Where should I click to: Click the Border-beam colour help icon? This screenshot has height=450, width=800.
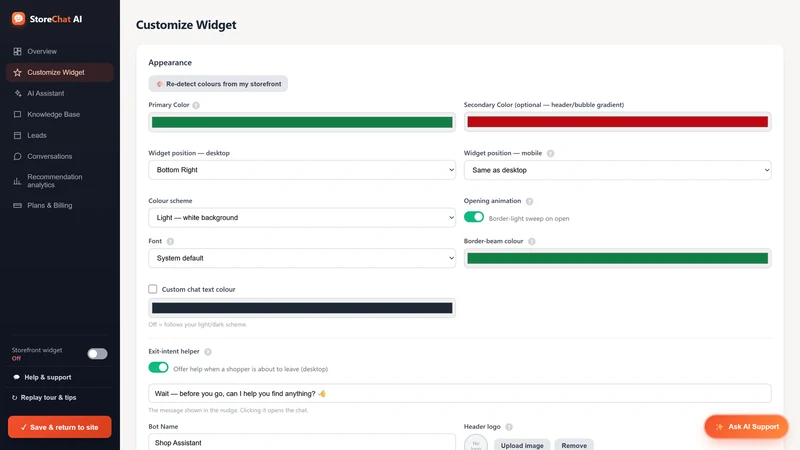[532, 241]
